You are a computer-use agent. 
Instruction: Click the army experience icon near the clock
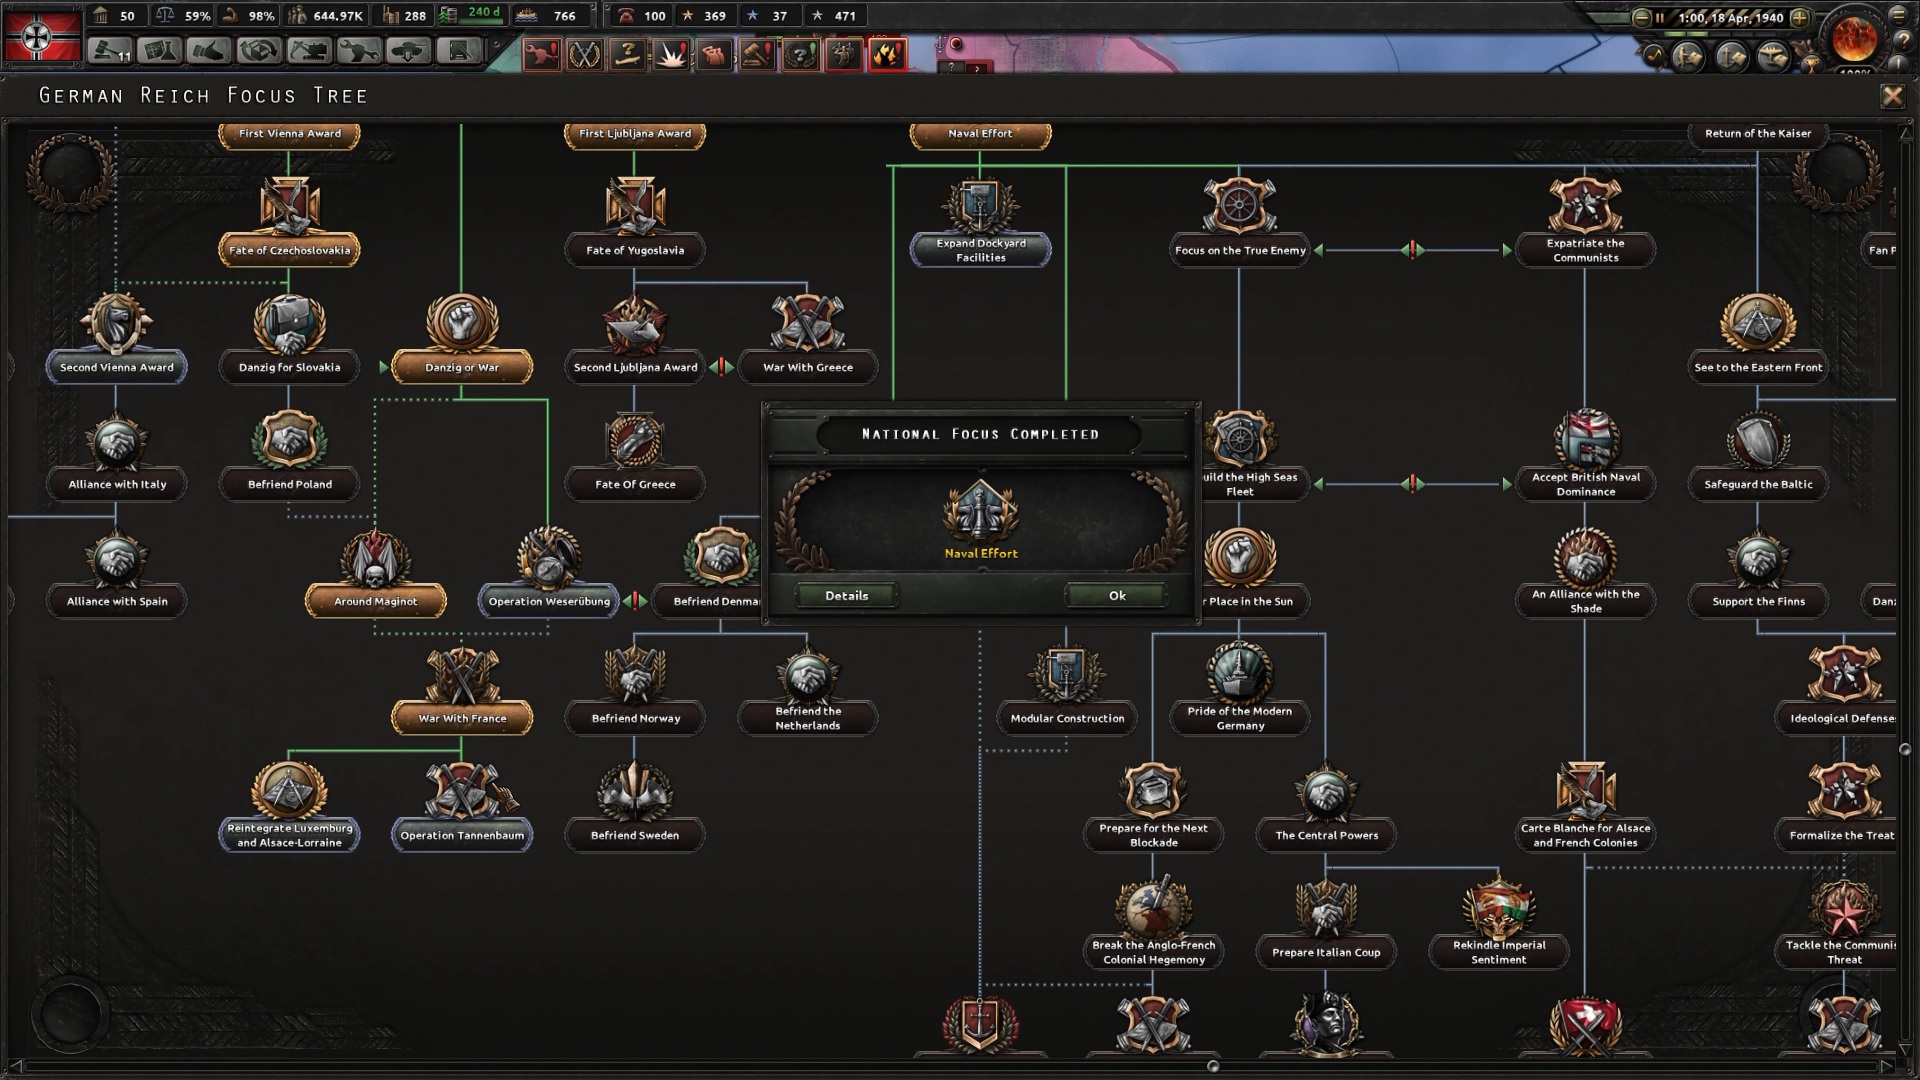pyautogui.click(x=1687, y=58)
